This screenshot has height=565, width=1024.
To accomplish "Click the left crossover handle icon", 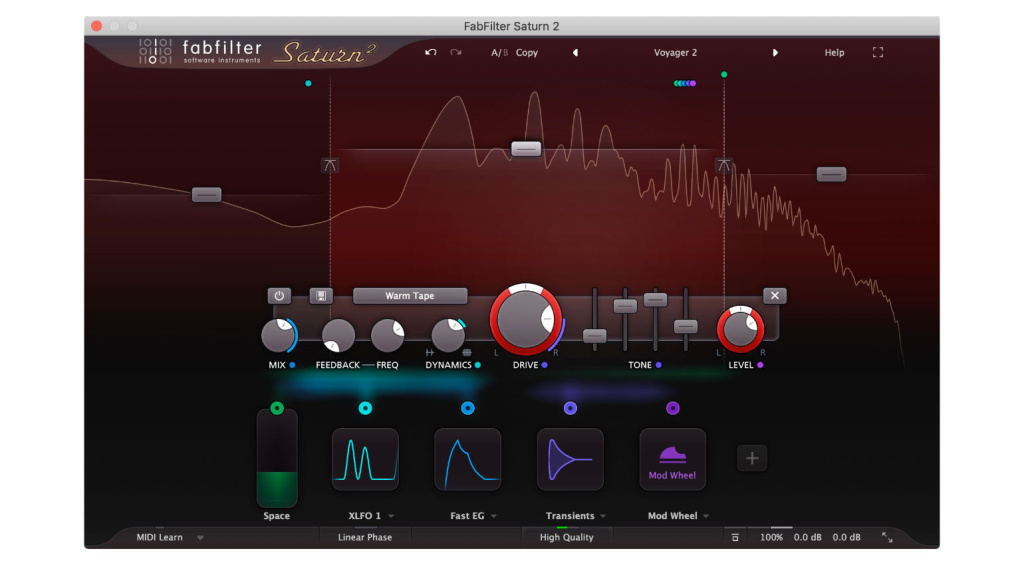I will (x=330, y=165).
